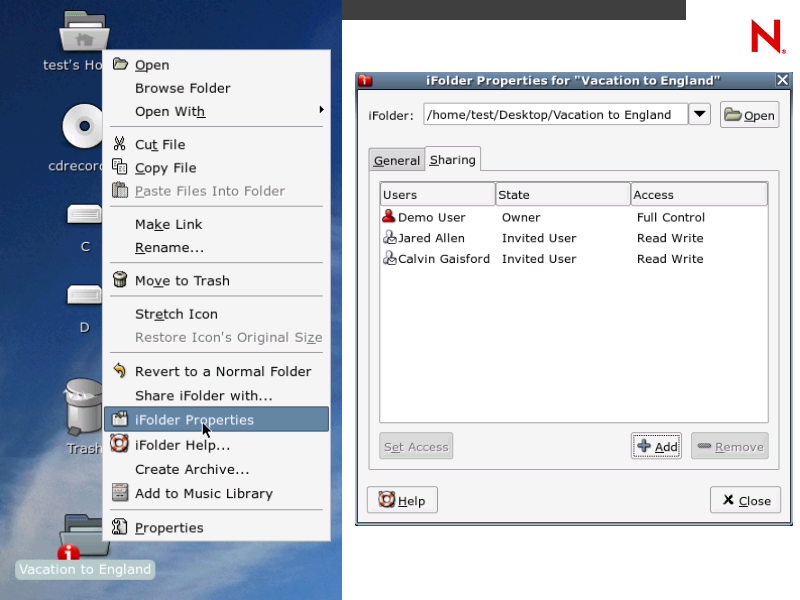
Task: Click the Calvin Gaisford user icon
Action: pos(389,258)
